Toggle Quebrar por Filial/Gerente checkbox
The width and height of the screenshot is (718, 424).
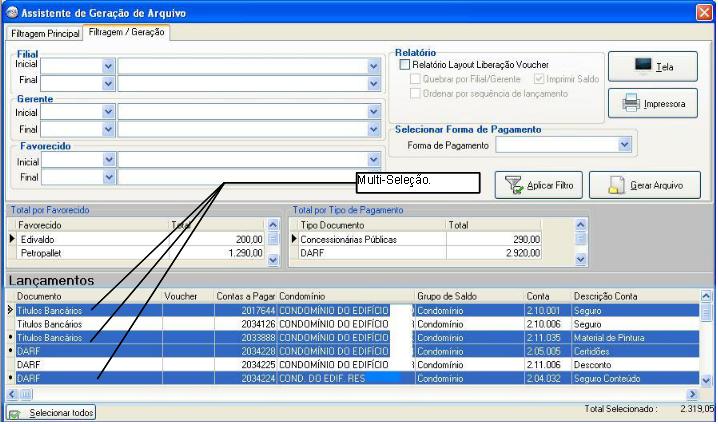click(x=416, y=79)
